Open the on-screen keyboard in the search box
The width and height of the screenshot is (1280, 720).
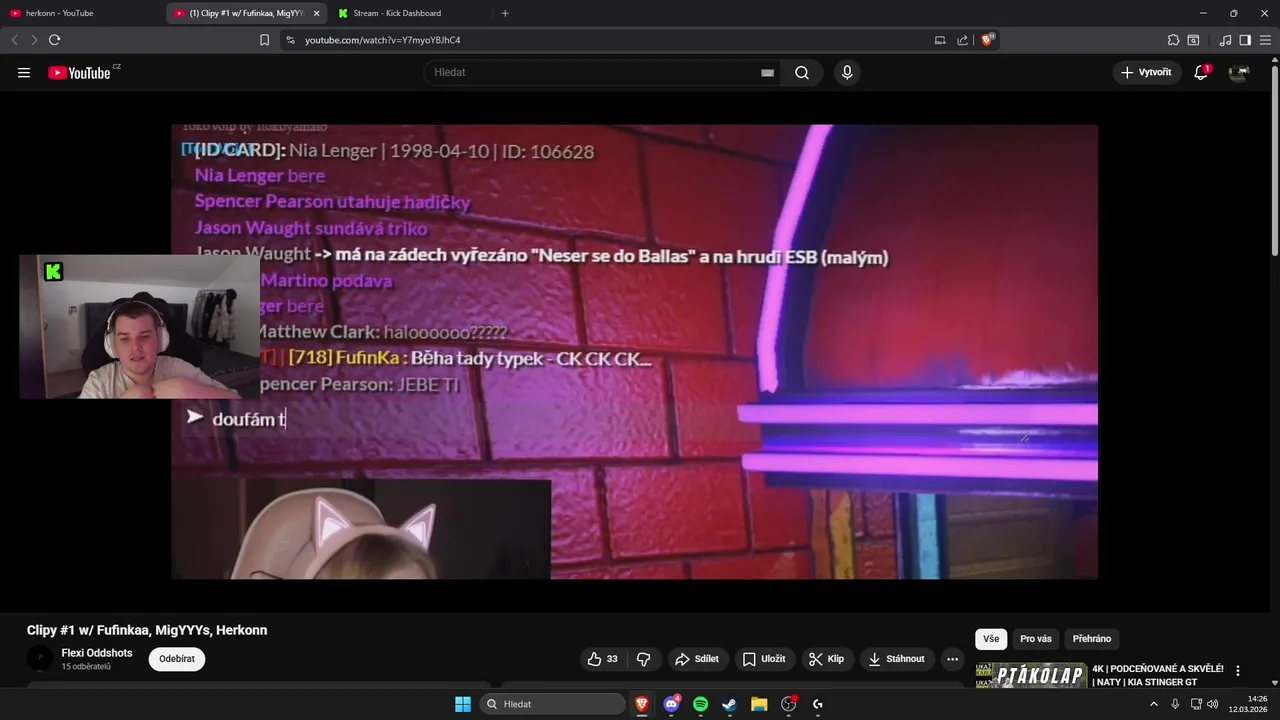(x=767, y=73)
